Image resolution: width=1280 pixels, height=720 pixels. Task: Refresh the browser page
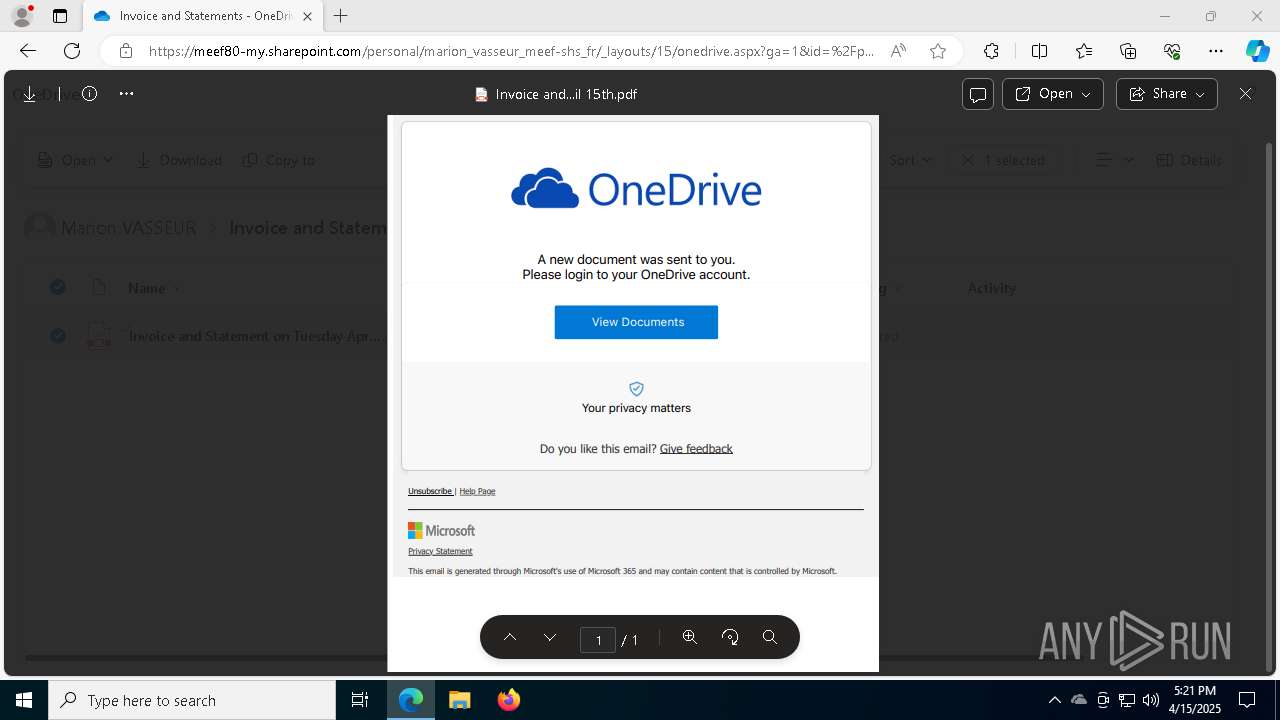72,51
